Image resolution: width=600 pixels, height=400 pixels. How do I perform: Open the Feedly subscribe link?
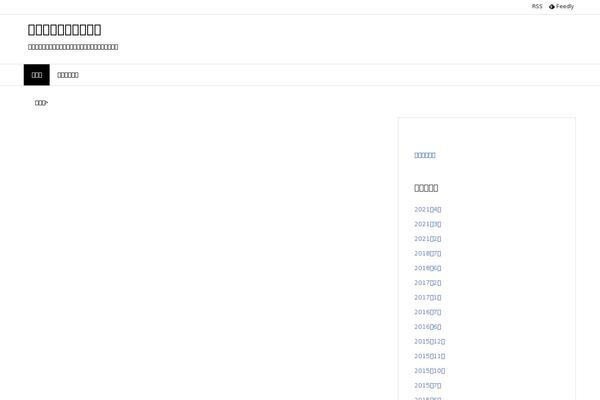561,7
